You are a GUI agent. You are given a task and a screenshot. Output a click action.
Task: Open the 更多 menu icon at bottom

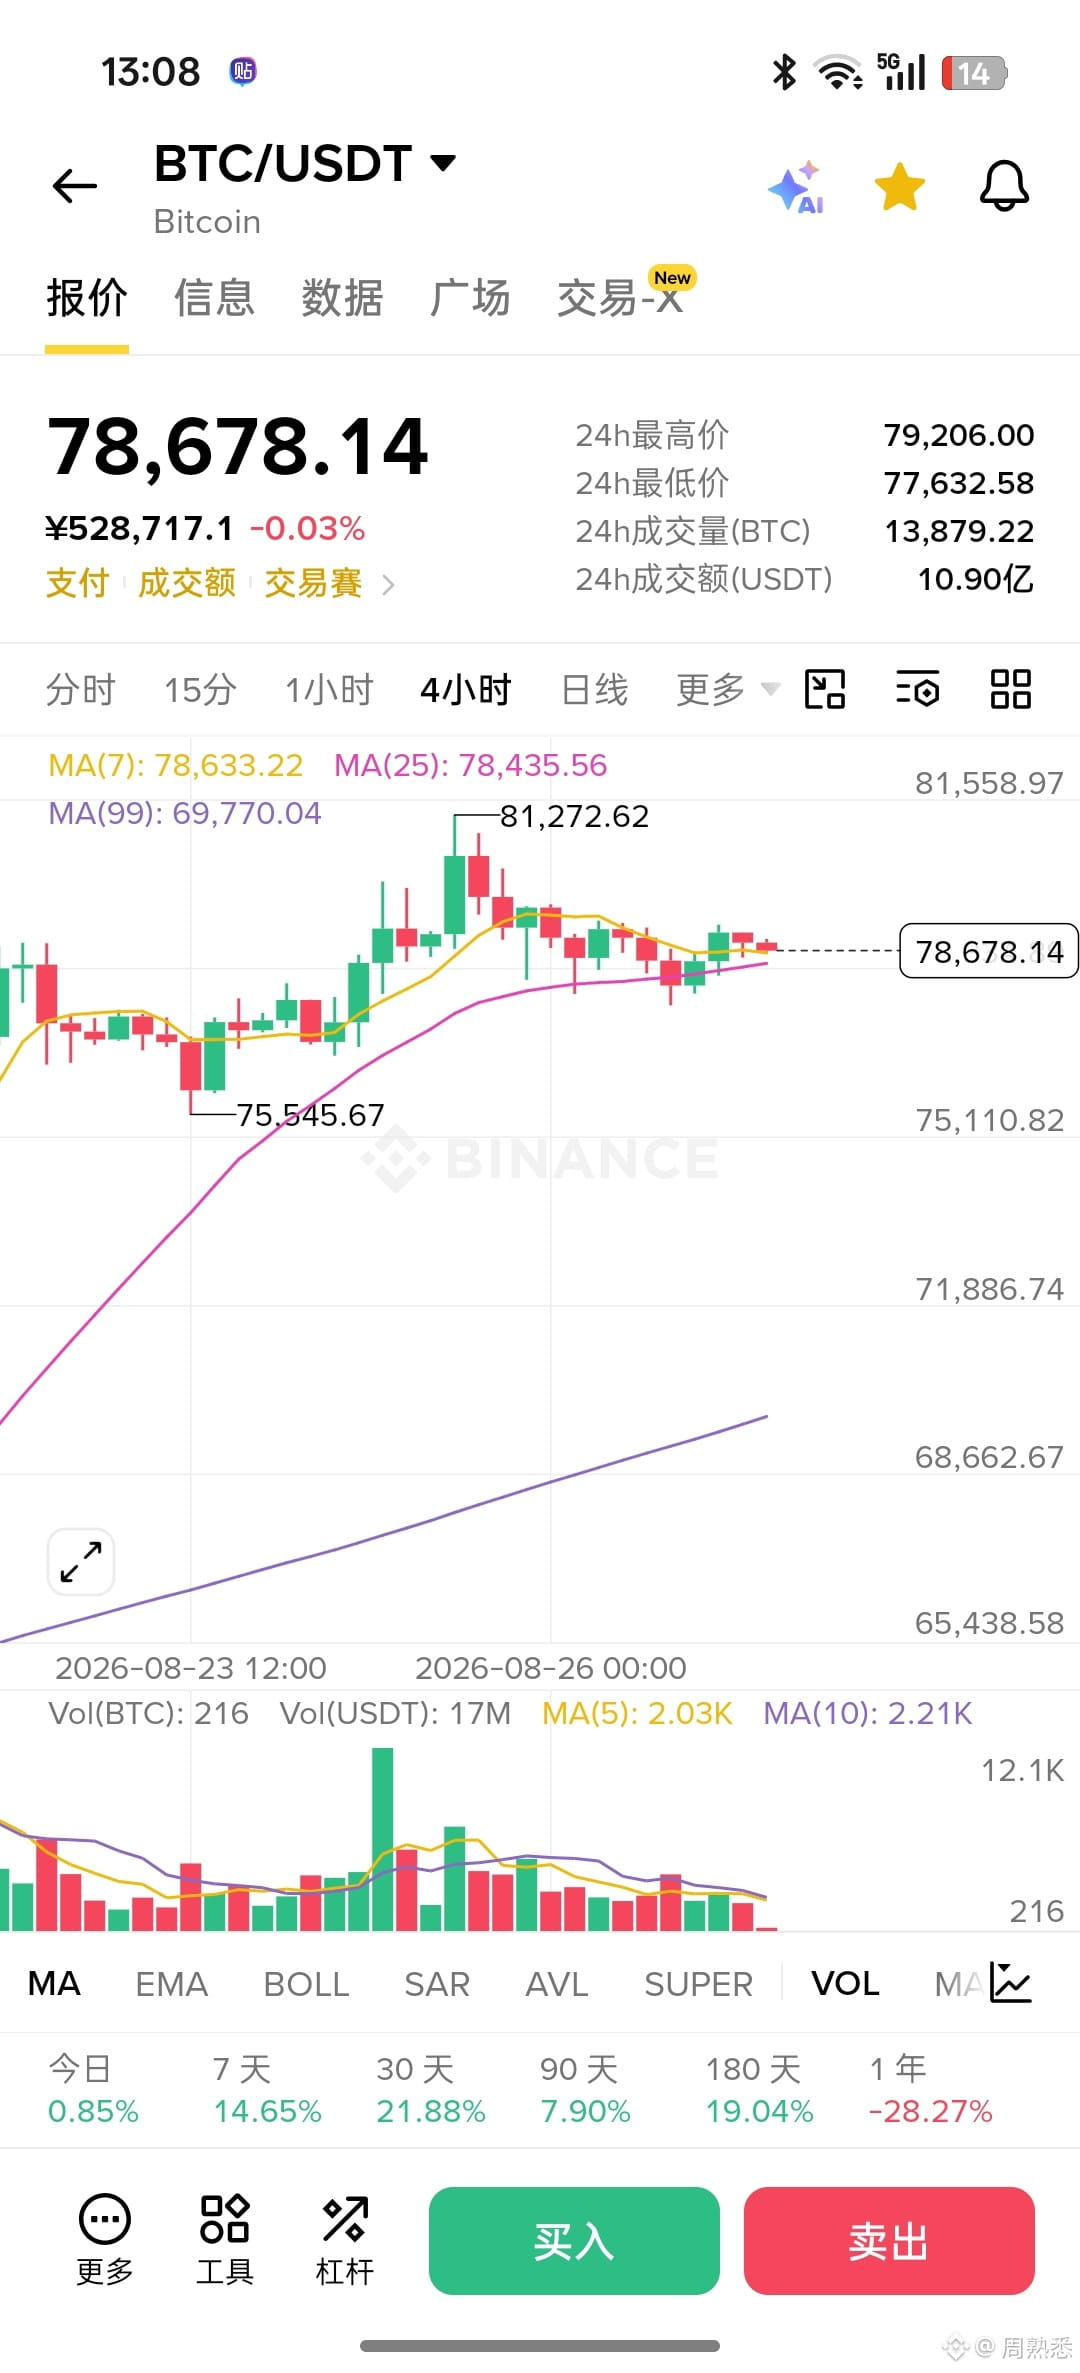pos(105,2240)
